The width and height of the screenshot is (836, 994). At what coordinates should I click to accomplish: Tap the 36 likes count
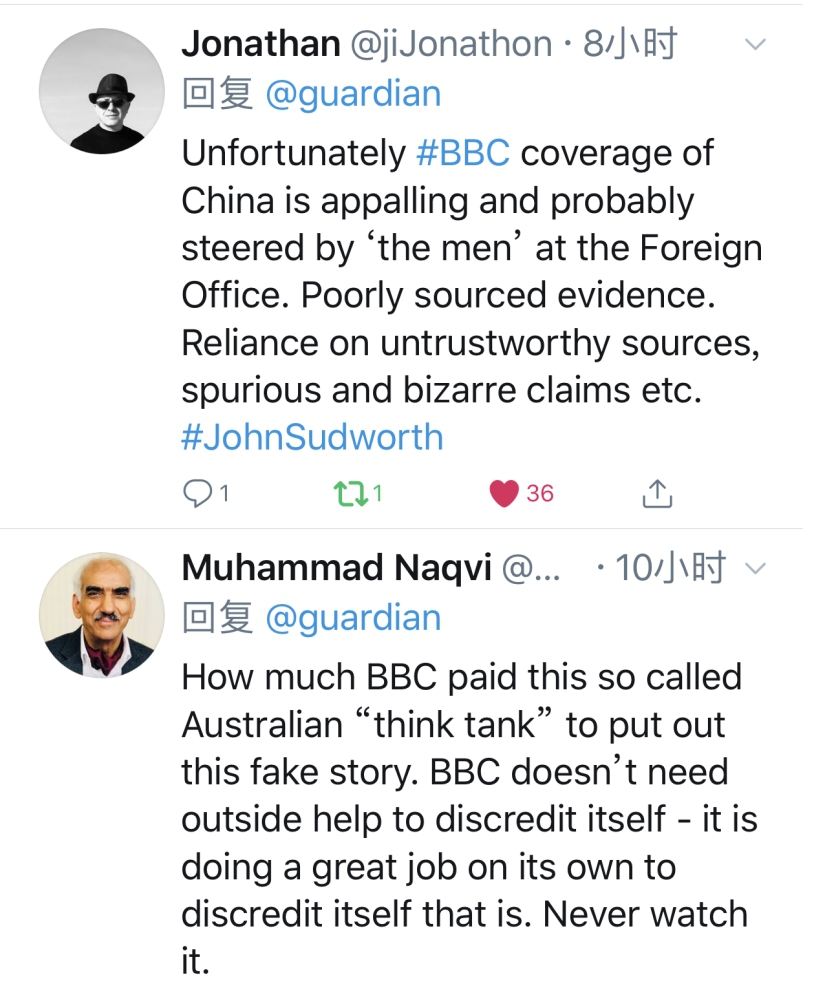(x=539, y=493)
